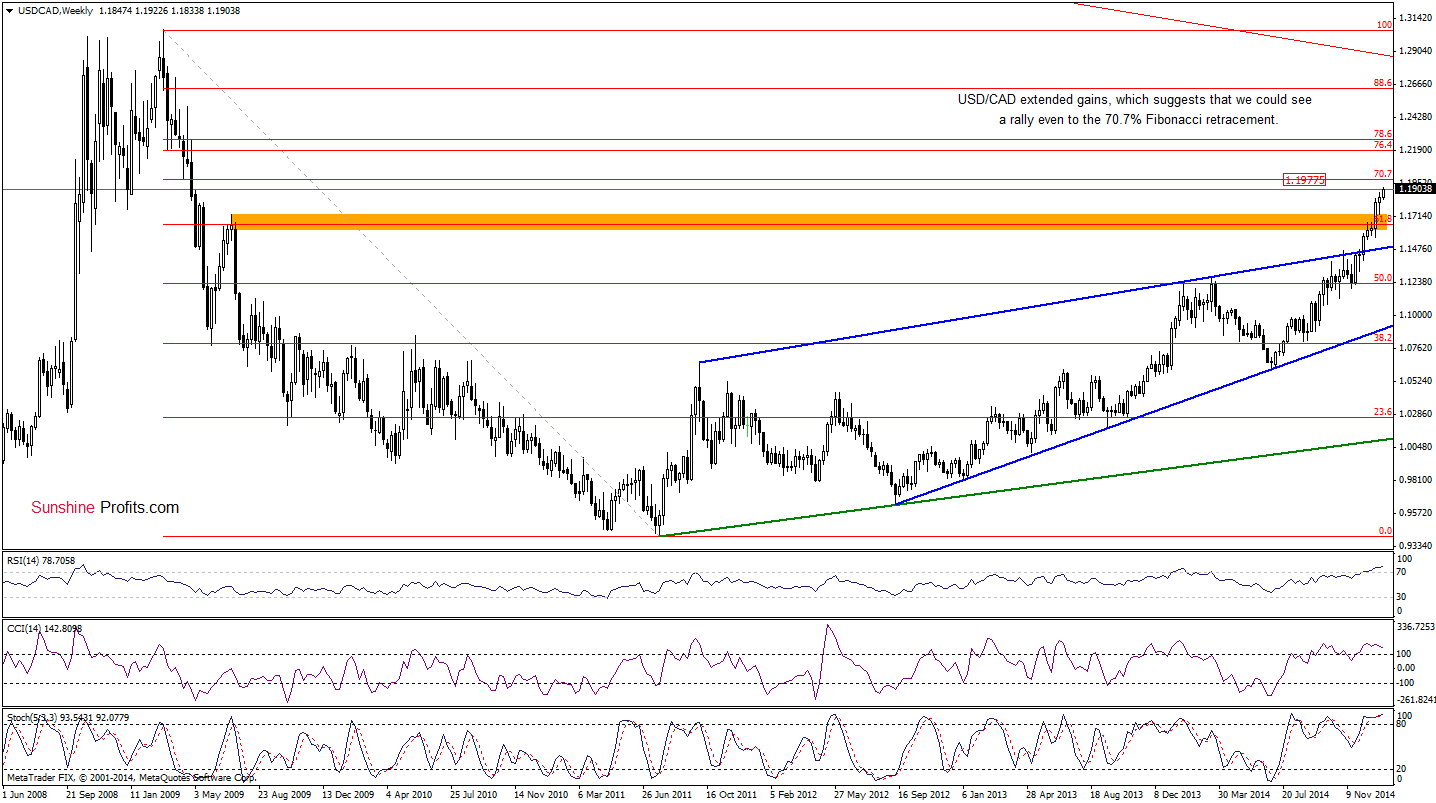1436x803 pixels.
Task: Click price axis value 1.29040
Action: coord(1416,51)
